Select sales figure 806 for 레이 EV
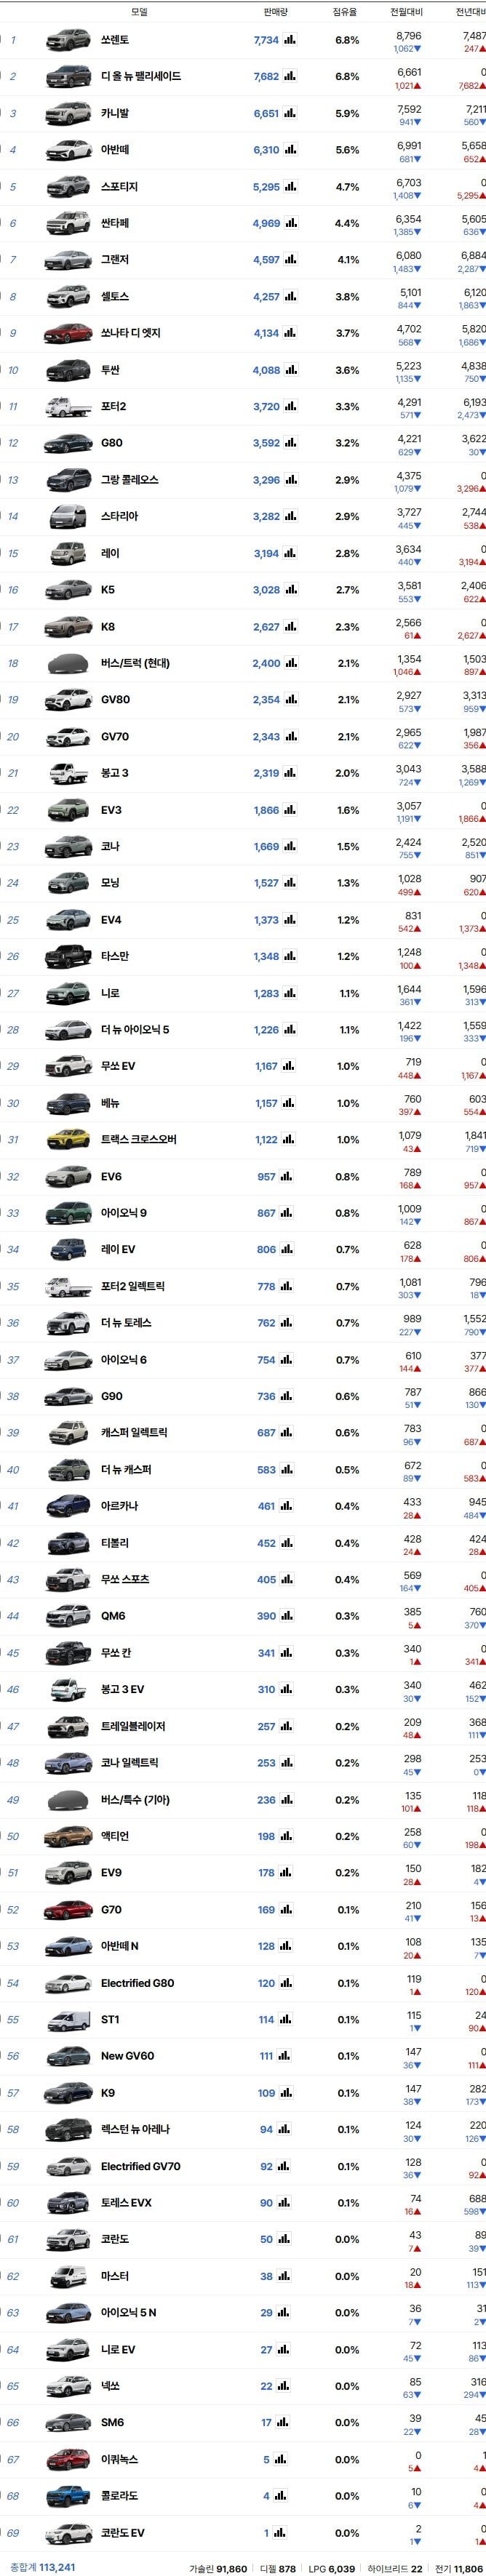Image resolution: width=486 pixels, height=2576 pixels. tap(266, 1250)
